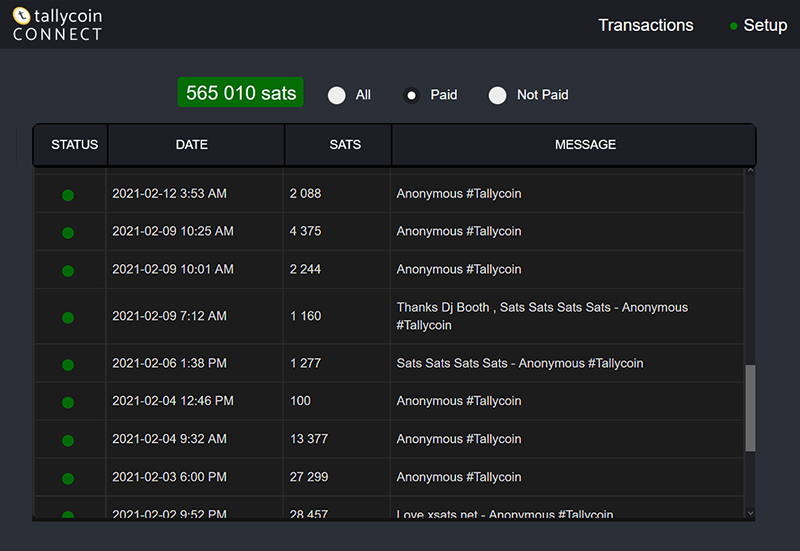This screenshot has width=800, height=551.
Task: Select date 2021-02-06 1:38 PM
Action: pos(169,363)
